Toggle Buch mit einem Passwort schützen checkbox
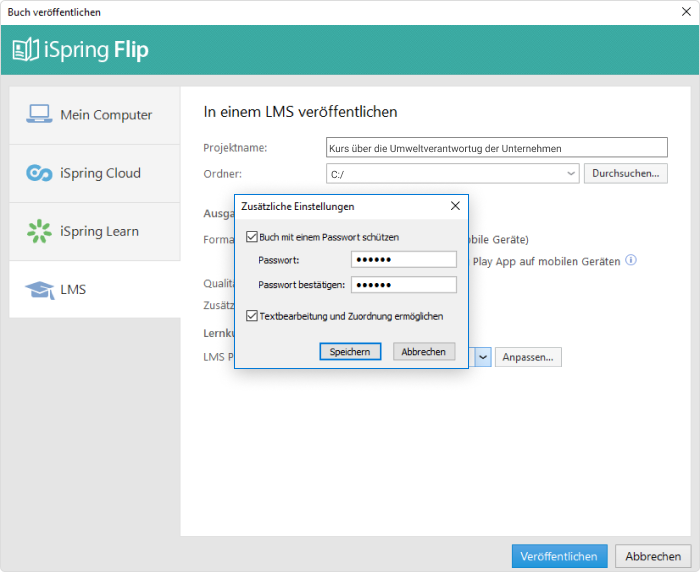Viewport: 700px width, 572px height. 252,237
